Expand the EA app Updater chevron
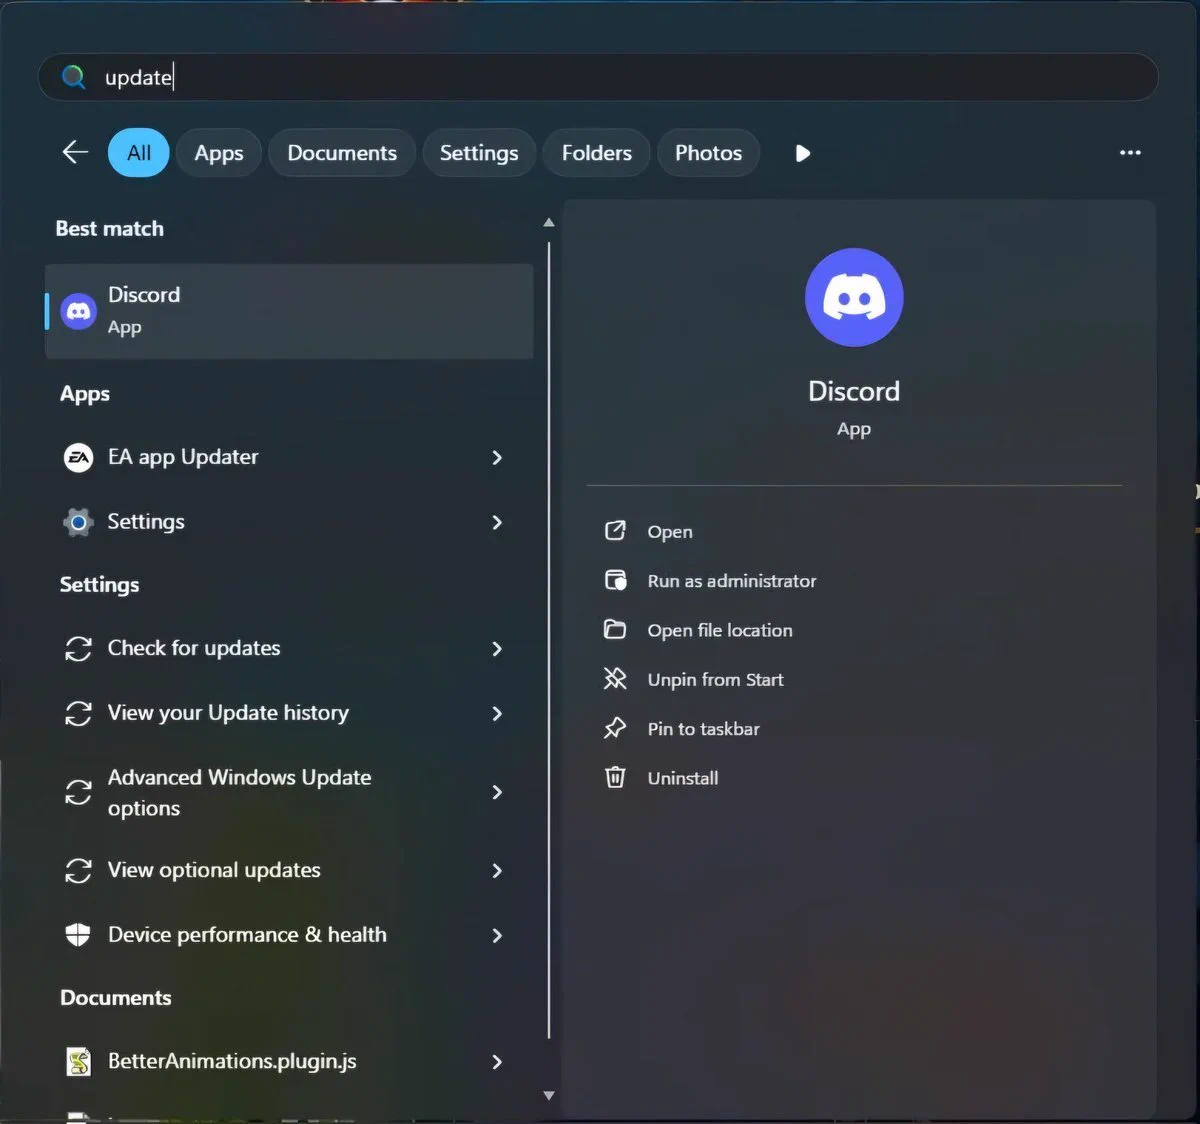1200x1124 pixels. coord(497,457)
